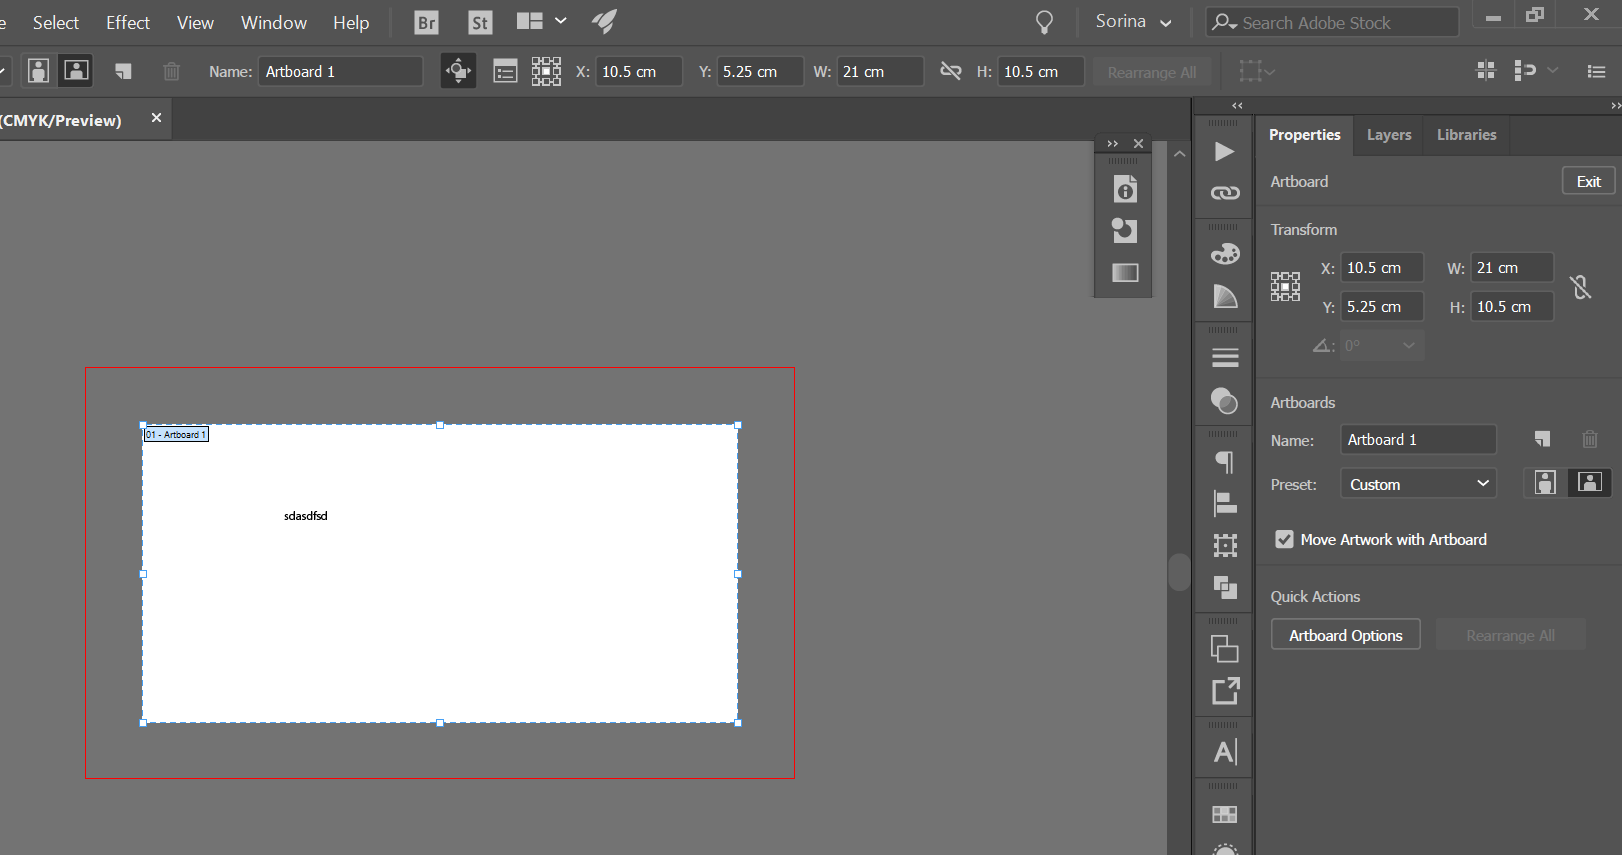Close the floating panel with X
1622x855 pixels.
click(x=1138, y=144)
